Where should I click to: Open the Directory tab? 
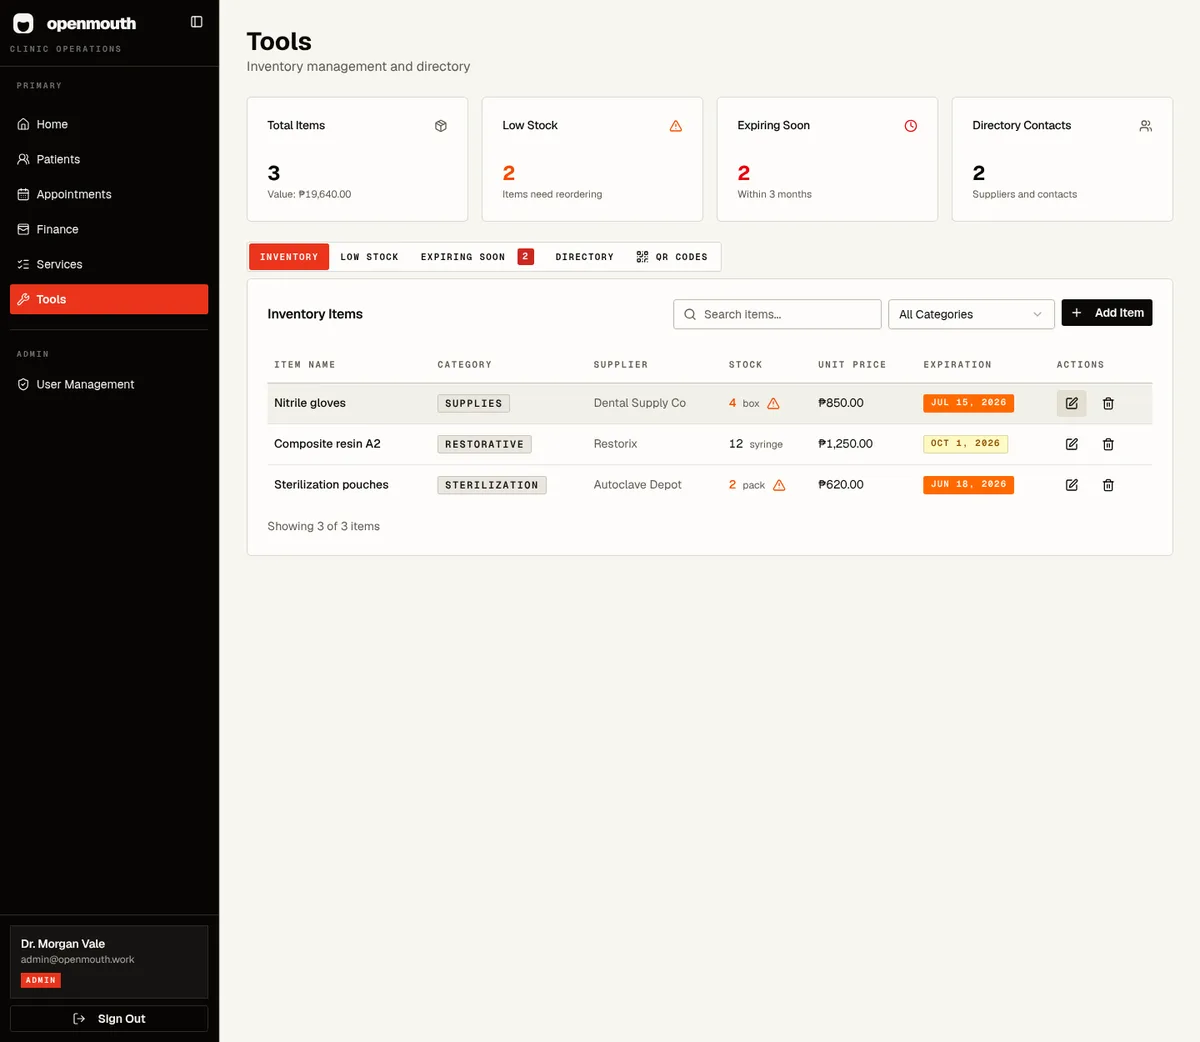585,257
